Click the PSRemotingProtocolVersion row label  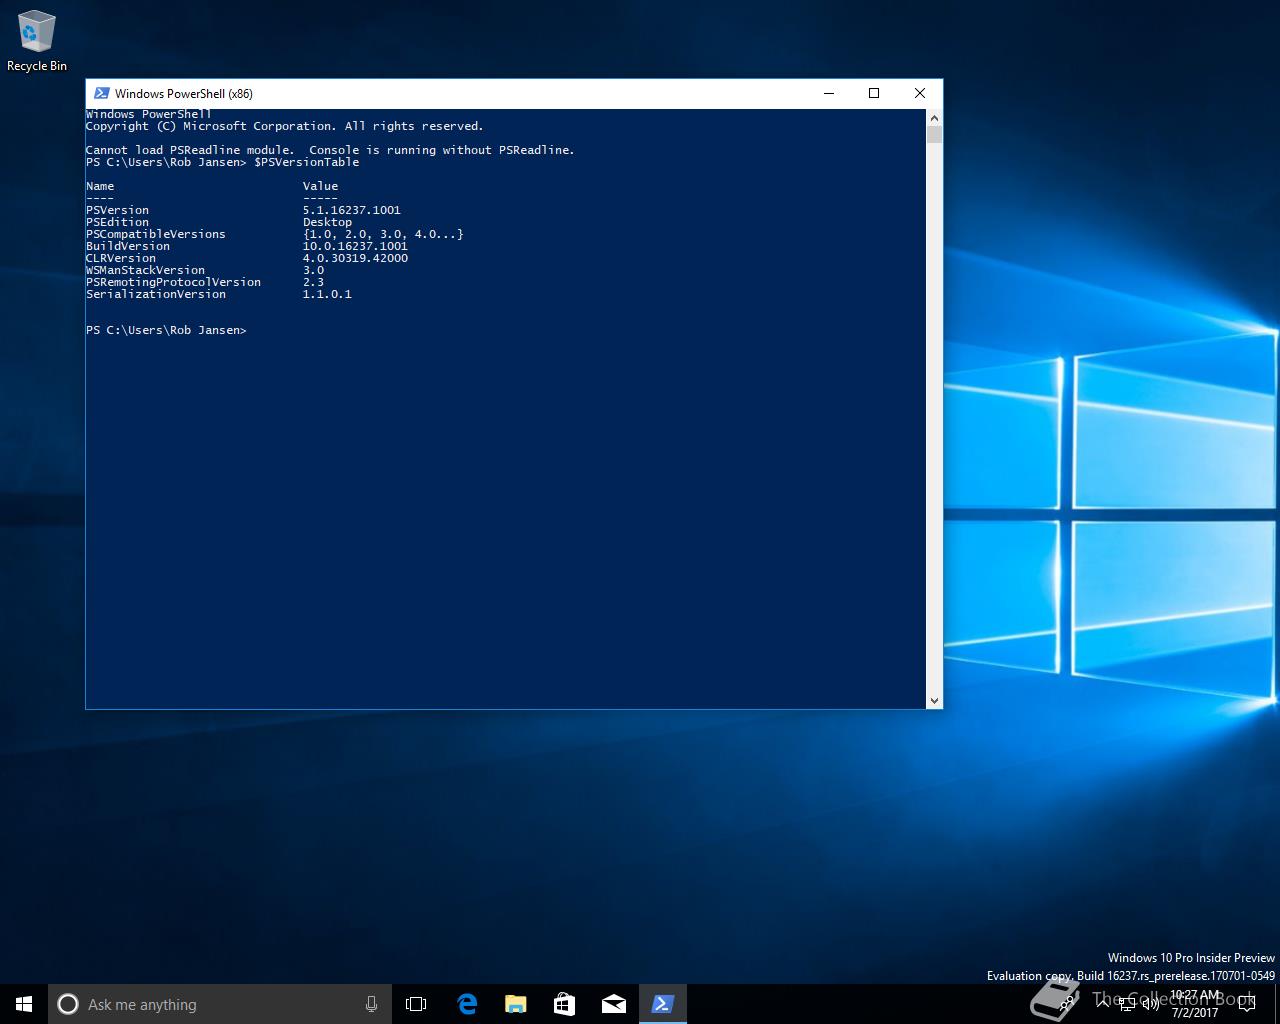[173, 282]
